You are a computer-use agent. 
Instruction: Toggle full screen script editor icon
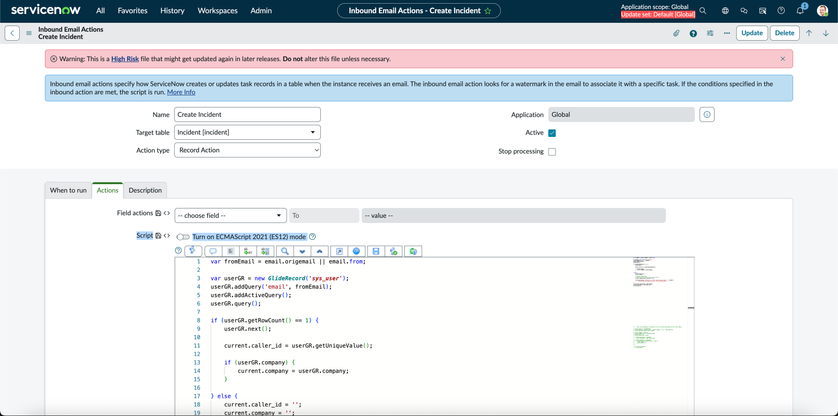339,251
